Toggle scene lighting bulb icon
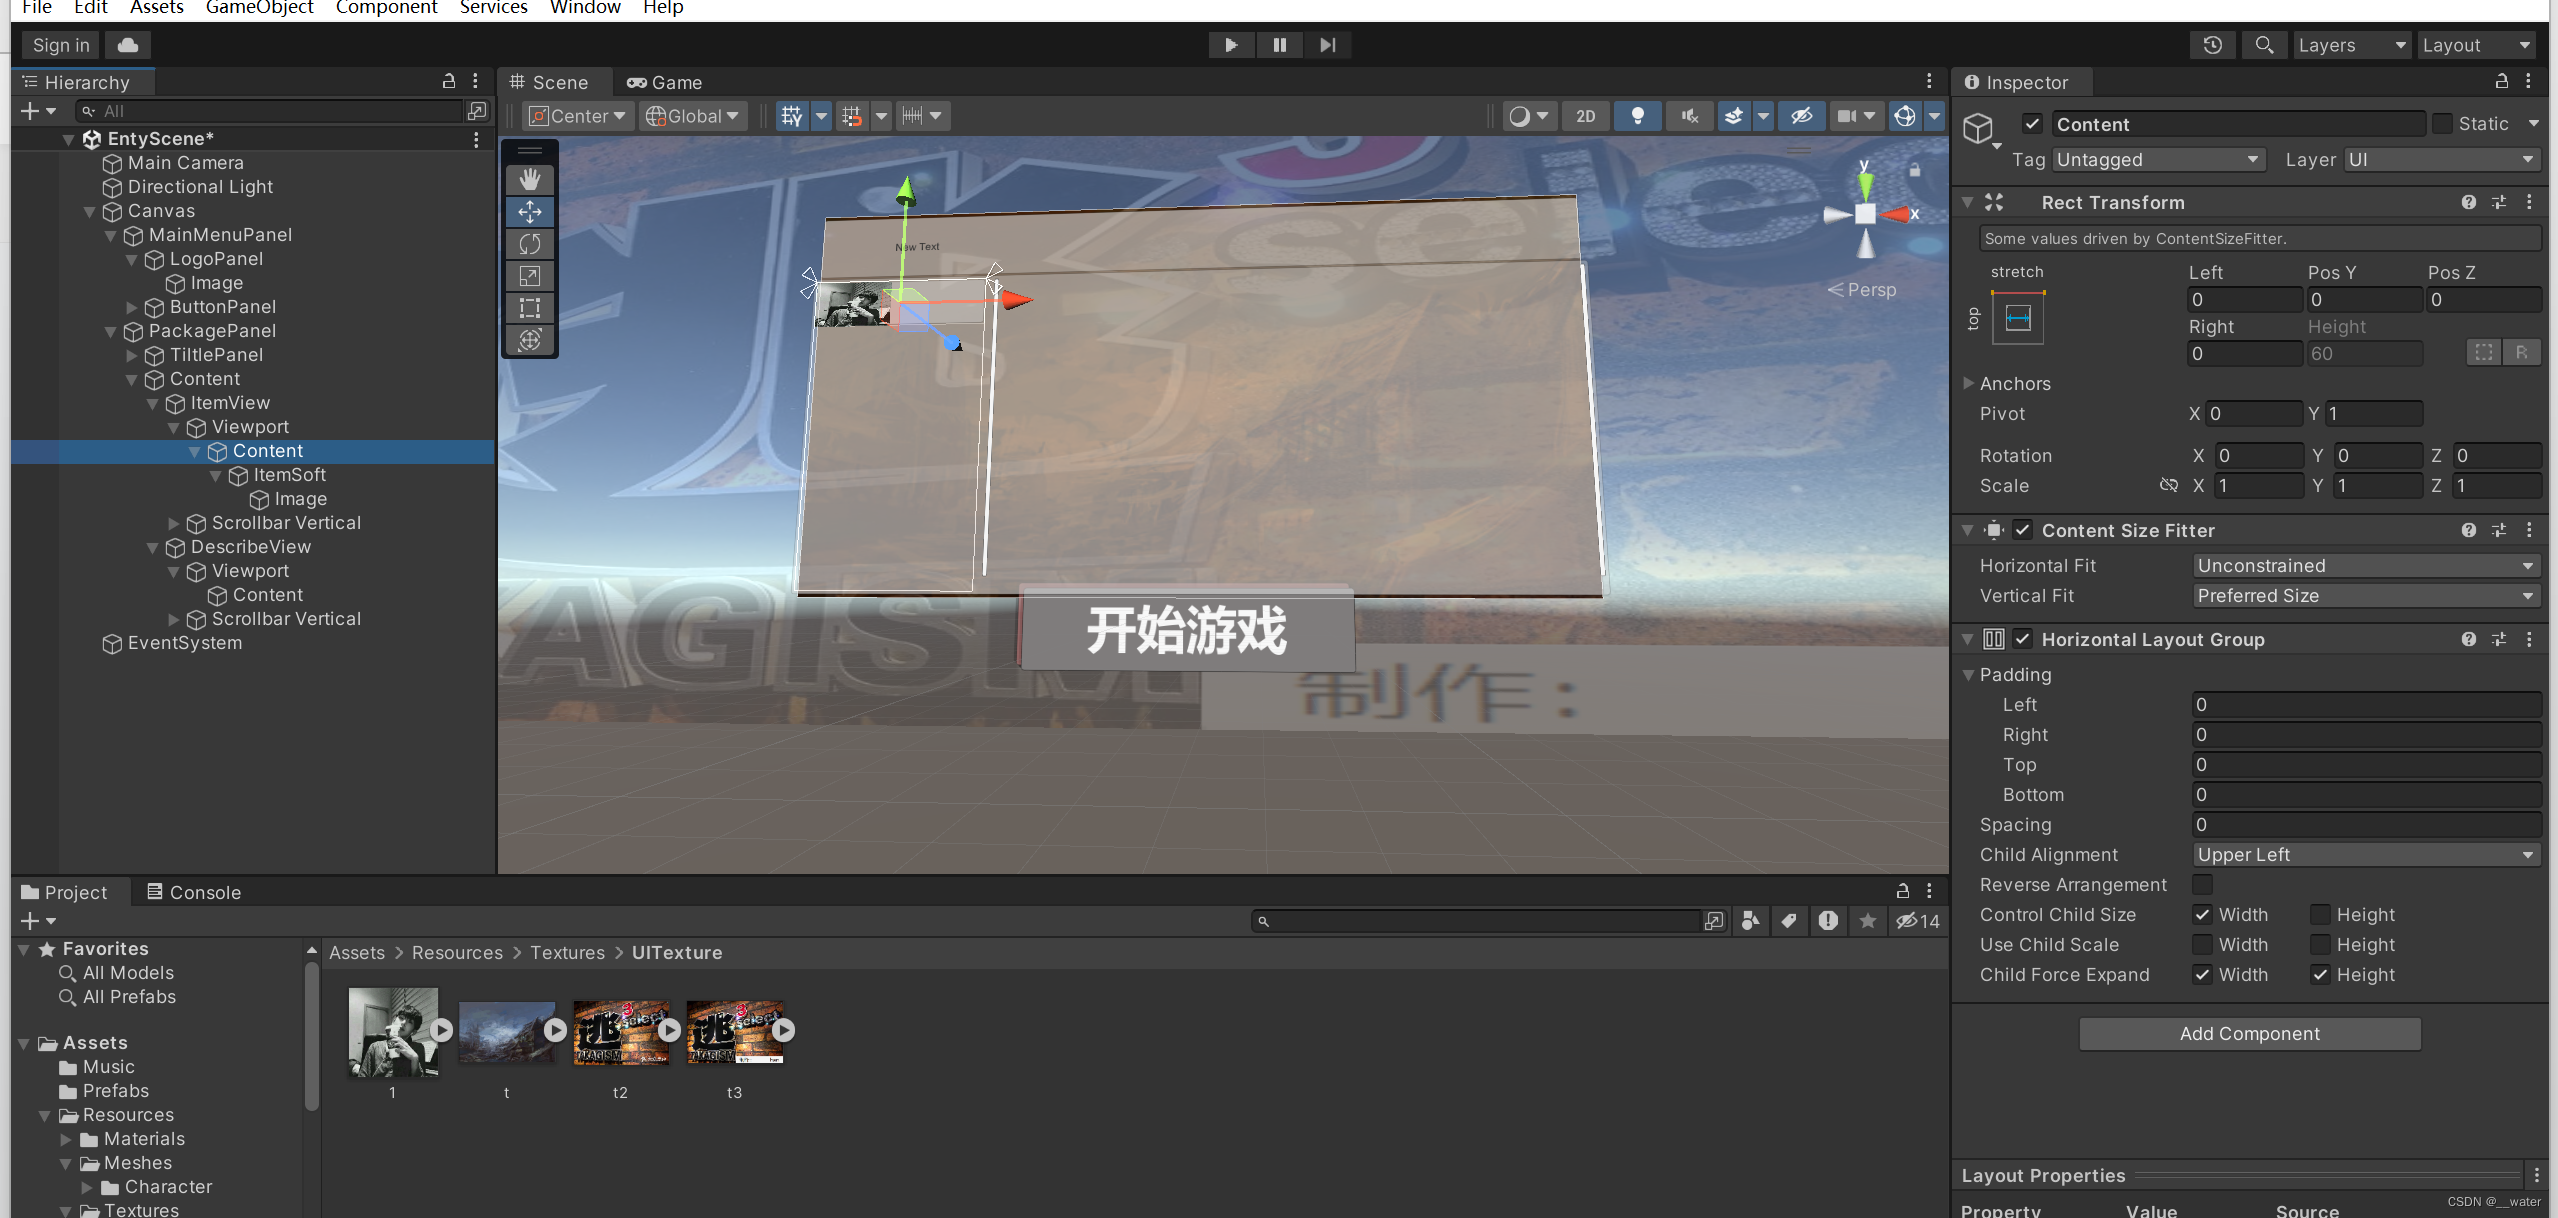The image size is (2558, 1218). (1637, 116)
